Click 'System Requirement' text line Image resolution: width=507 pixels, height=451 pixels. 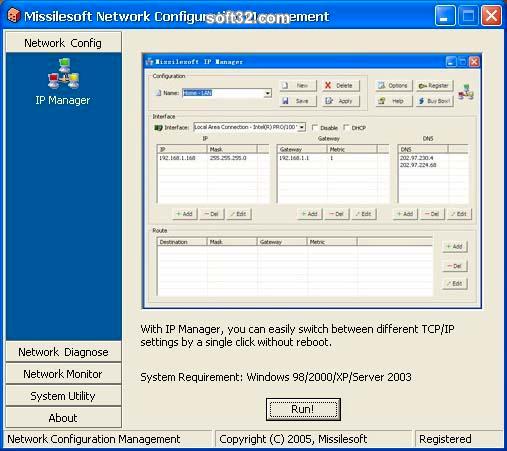276,377
